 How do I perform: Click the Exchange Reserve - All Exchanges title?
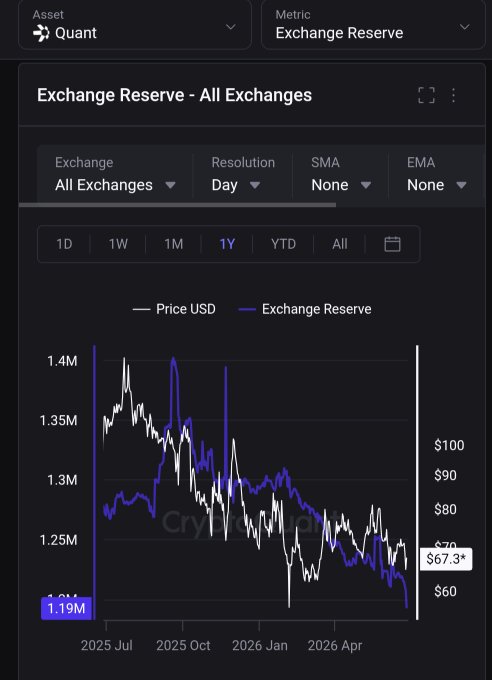pos(174,95)
